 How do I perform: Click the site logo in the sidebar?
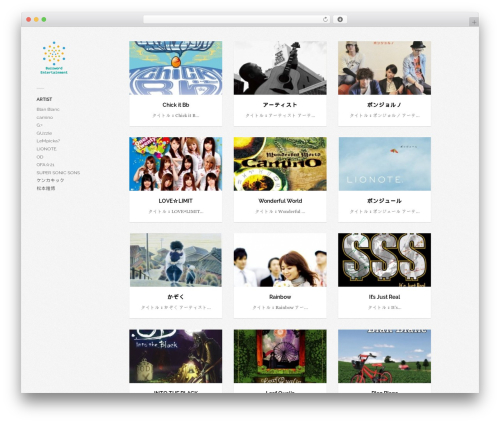click(54, 58)
